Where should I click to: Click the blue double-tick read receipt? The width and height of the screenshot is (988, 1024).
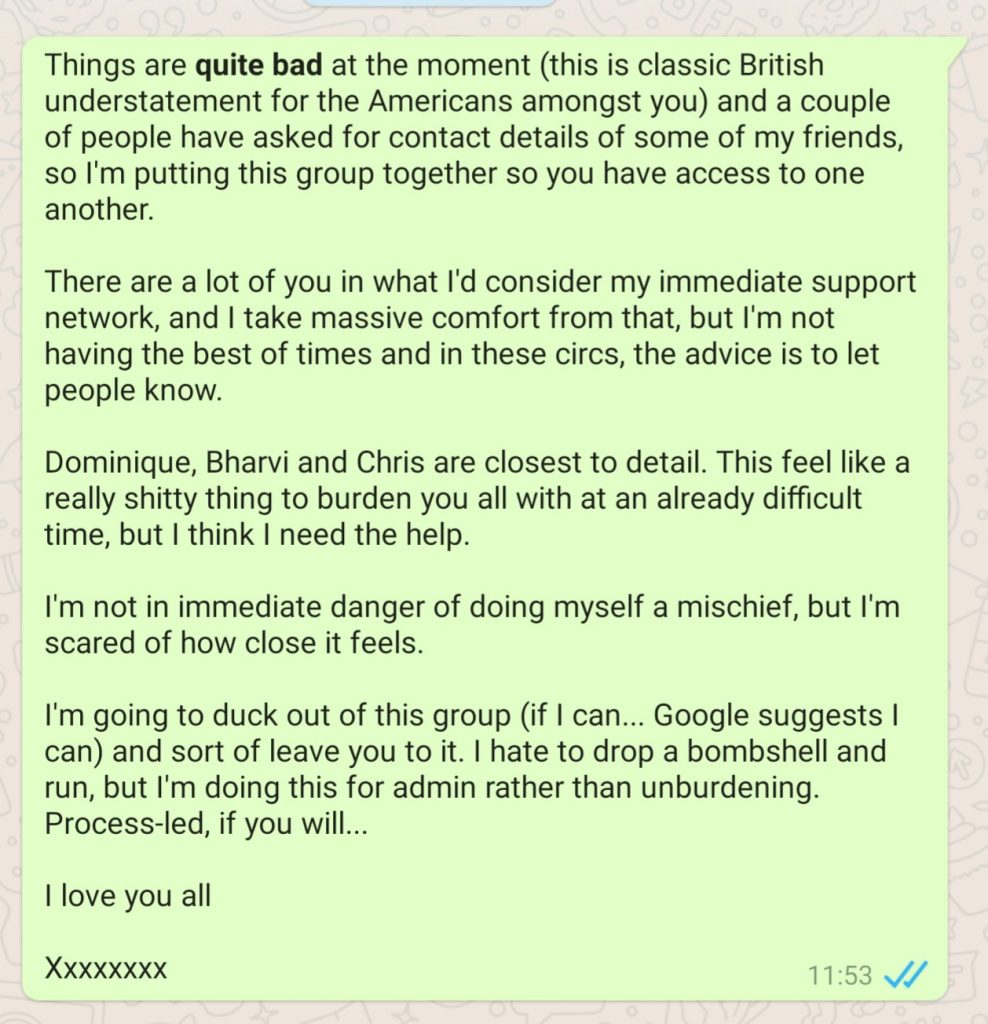tap(907, 973)
